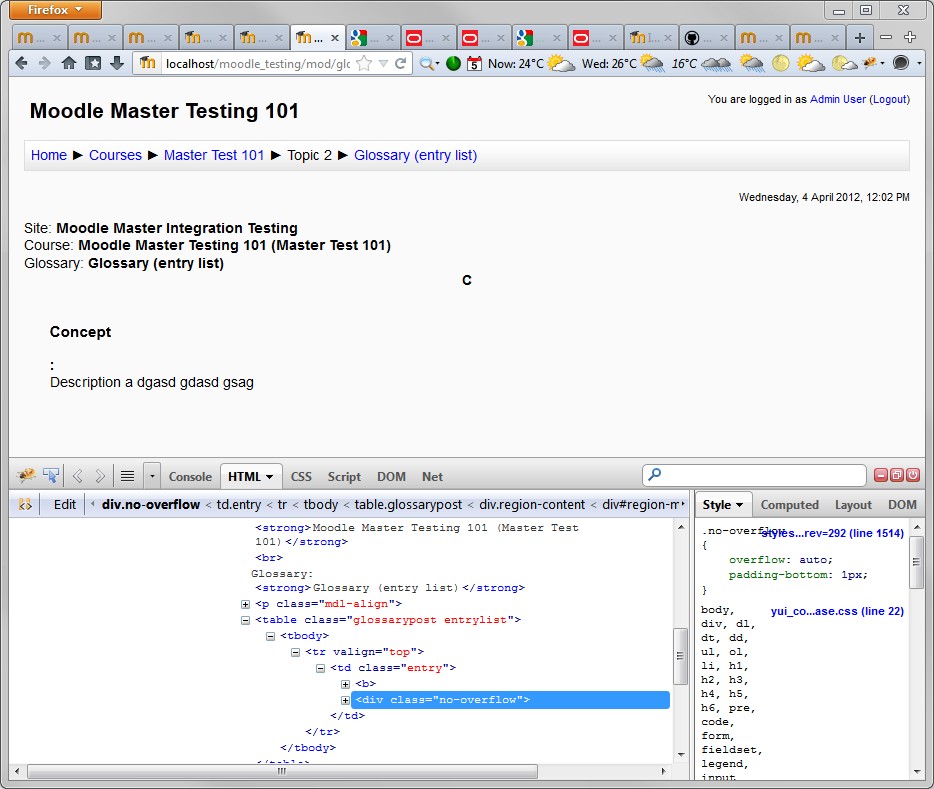Select table.glossarypost in the element path
Image resolution: width=934 pixels, height=789 pixels.
click(408, 504)
